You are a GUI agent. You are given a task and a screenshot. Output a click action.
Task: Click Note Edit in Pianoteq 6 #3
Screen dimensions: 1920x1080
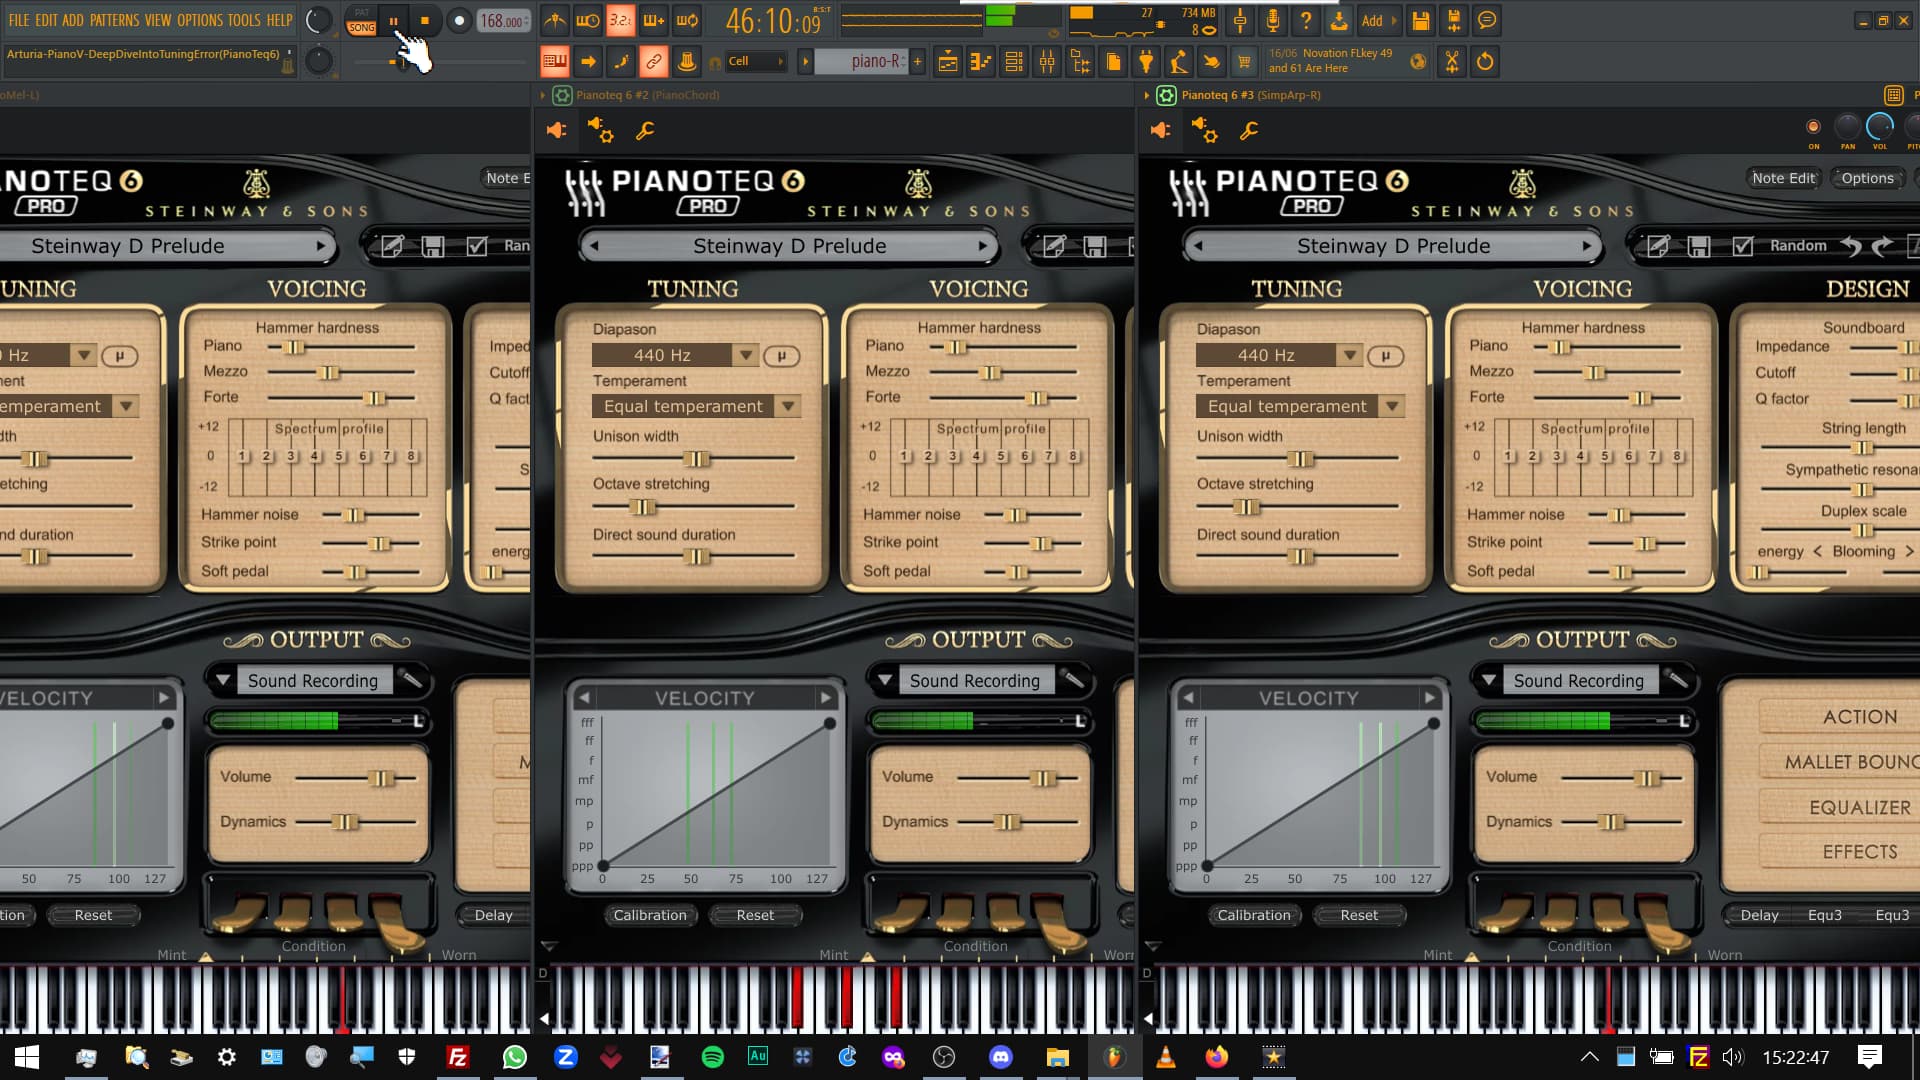click(x=1783, y=178)
